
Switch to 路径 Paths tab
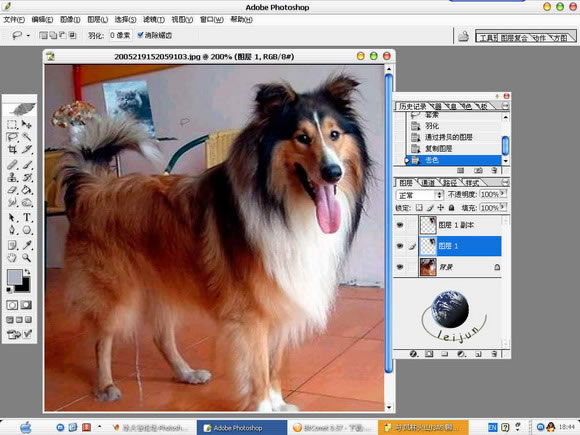(450, 183)
